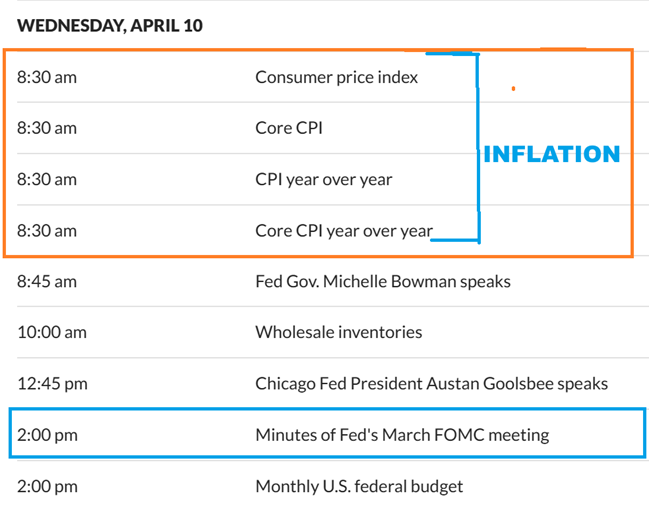Click Core CPI year over year entry

pos(344,231)
